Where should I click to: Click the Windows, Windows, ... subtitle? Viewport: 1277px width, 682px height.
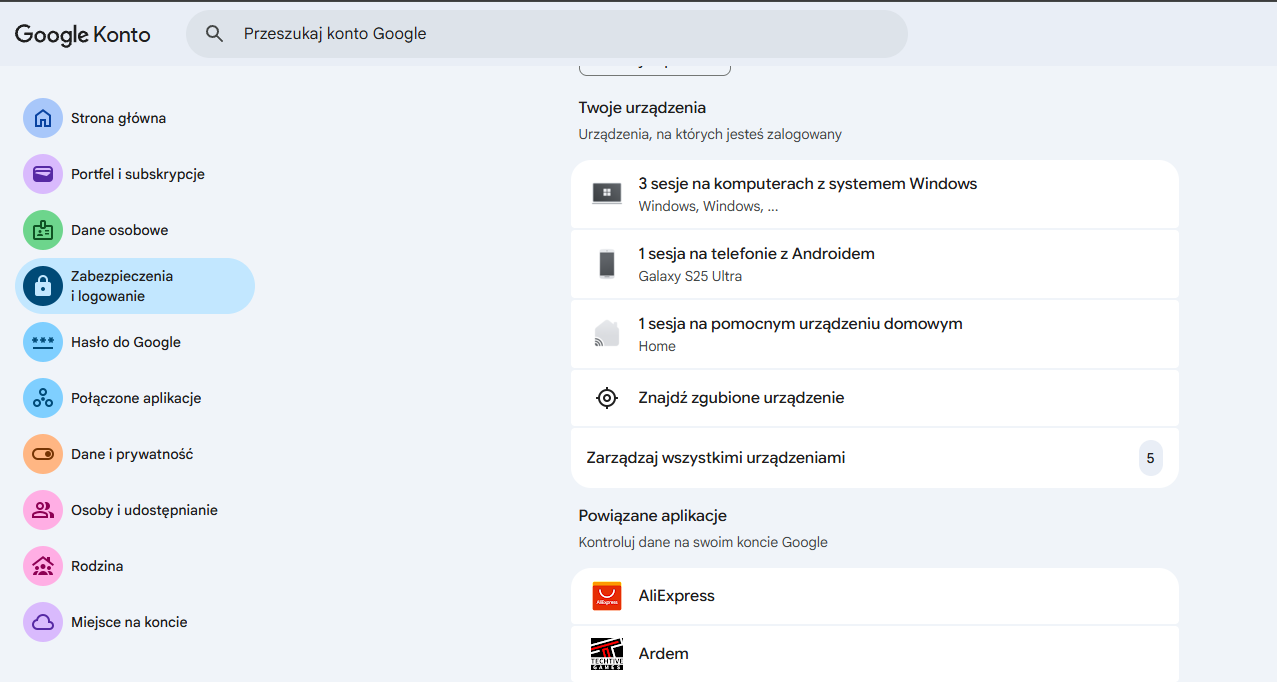point(708,206)
